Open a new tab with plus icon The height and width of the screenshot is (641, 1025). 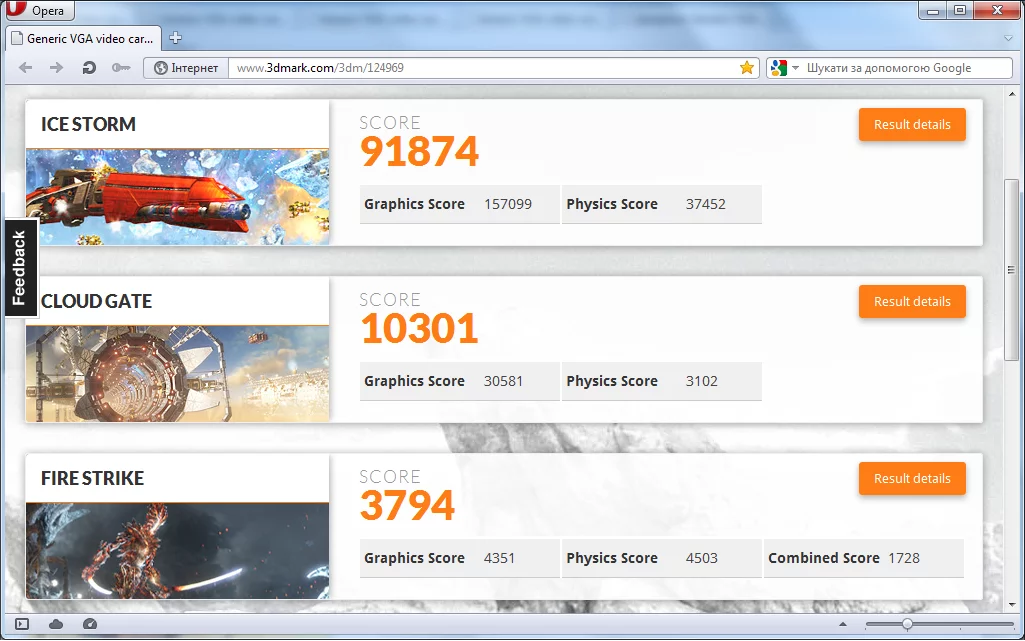click(175, 38)
